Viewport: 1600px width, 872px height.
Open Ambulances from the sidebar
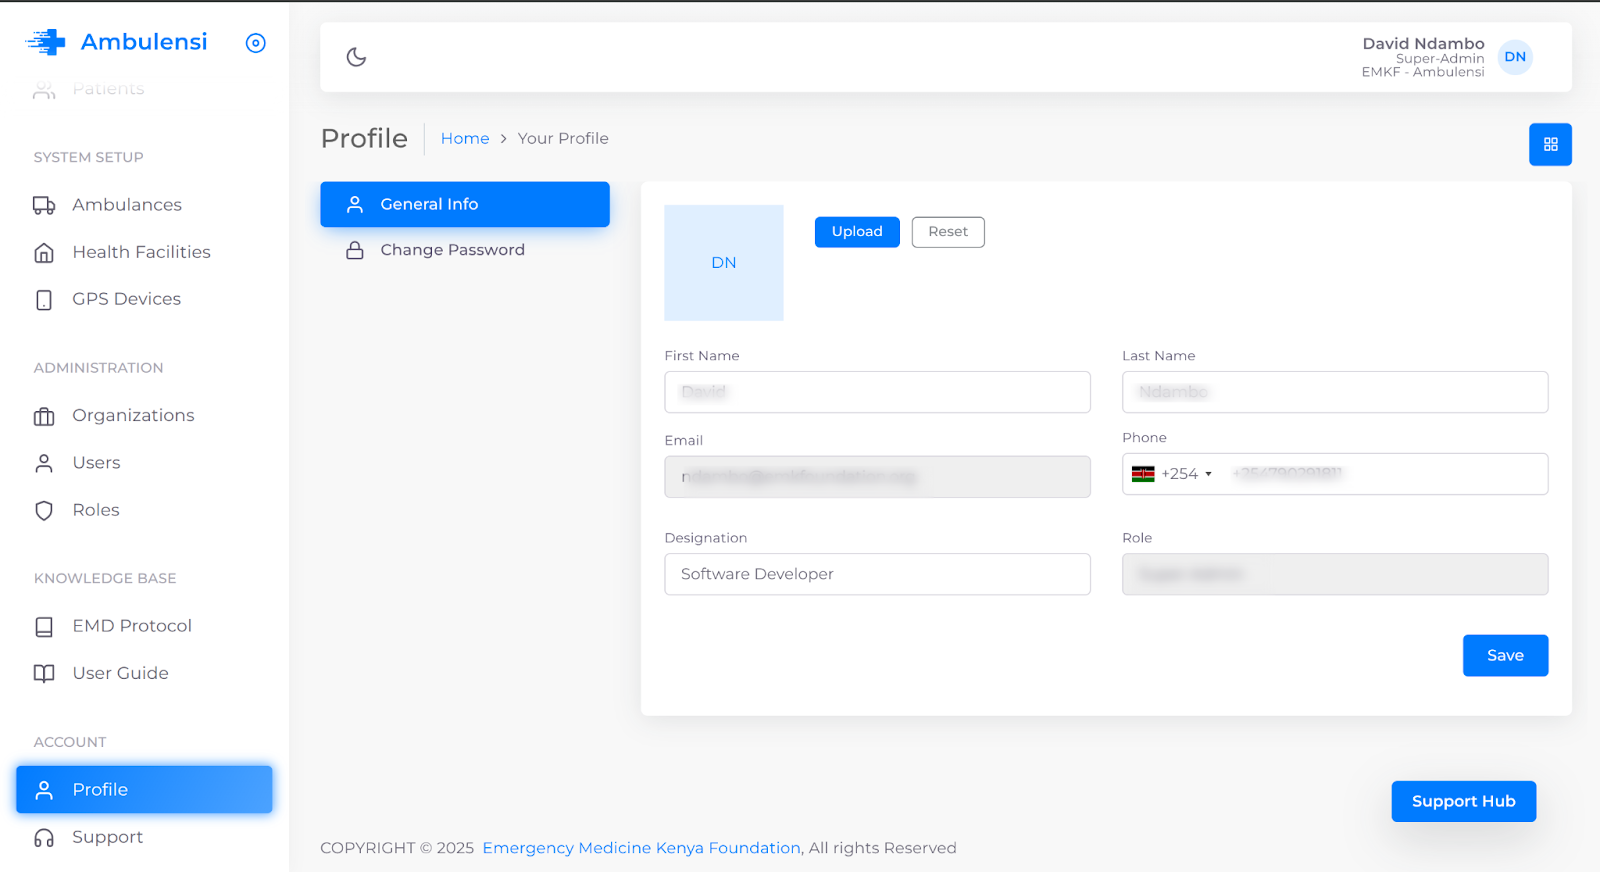tap(126, 205)
